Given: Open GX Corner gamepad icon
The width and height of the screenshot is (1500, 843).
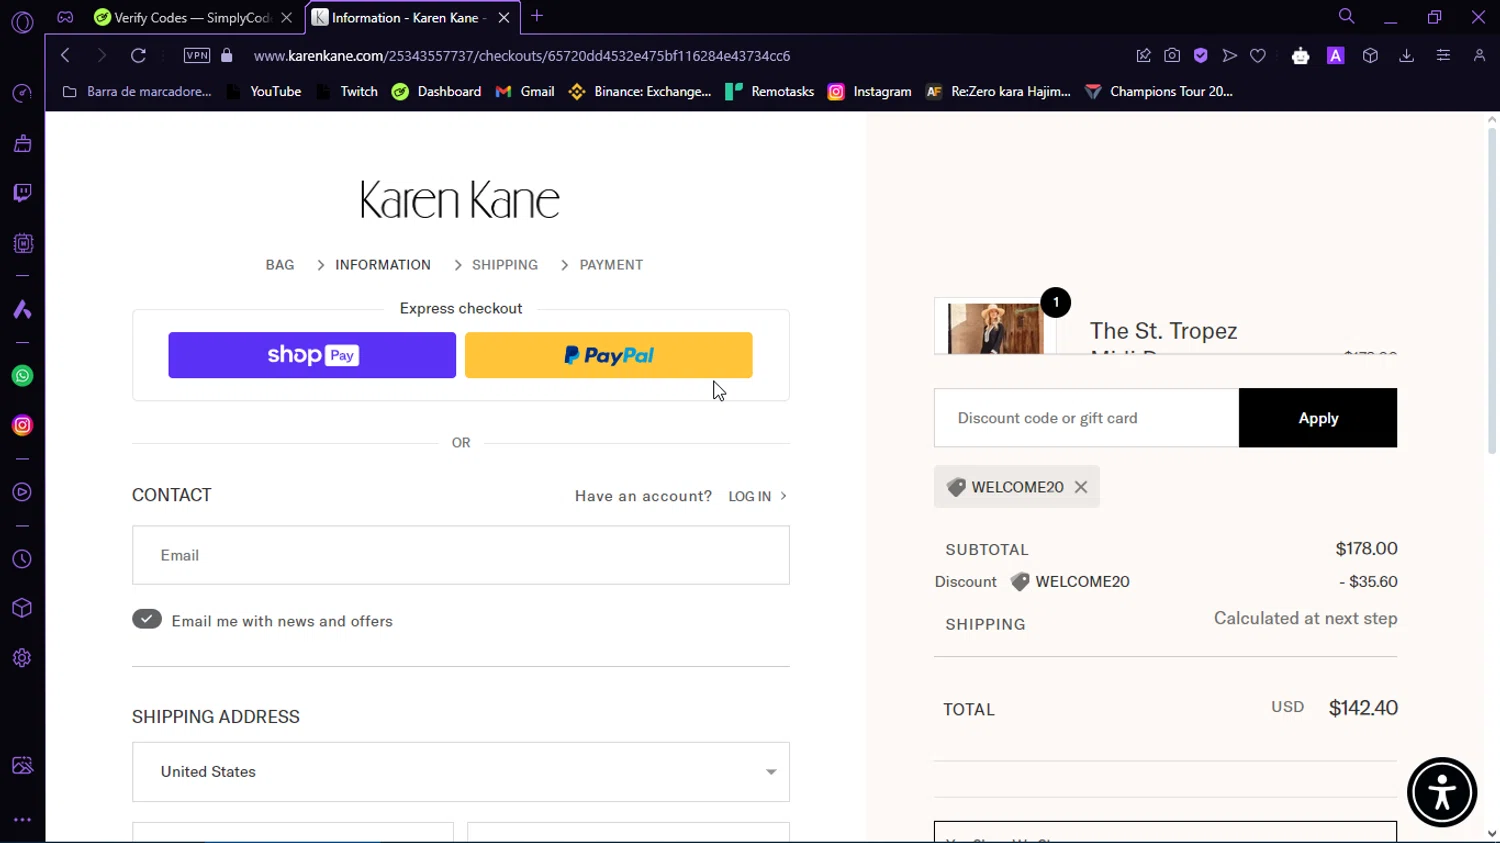Looking at the screenshot, I should [x=65, y=17].
